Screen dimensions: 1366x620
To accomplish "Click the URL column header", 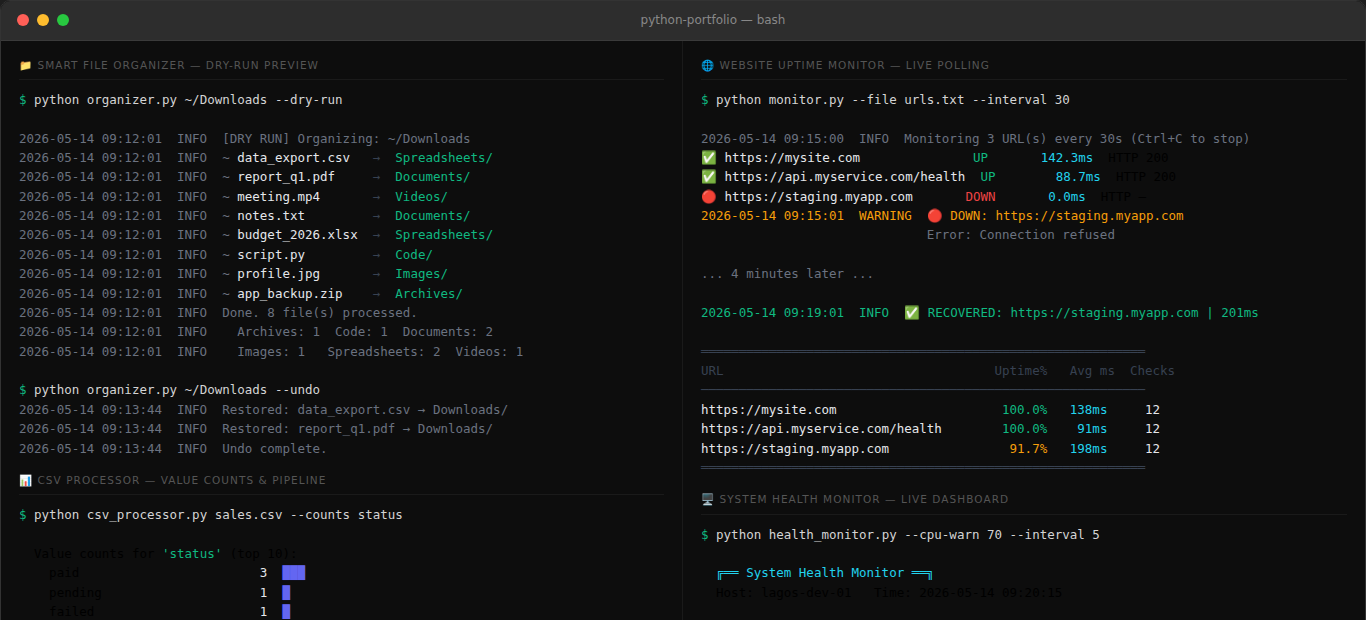I will click(713, 371).
